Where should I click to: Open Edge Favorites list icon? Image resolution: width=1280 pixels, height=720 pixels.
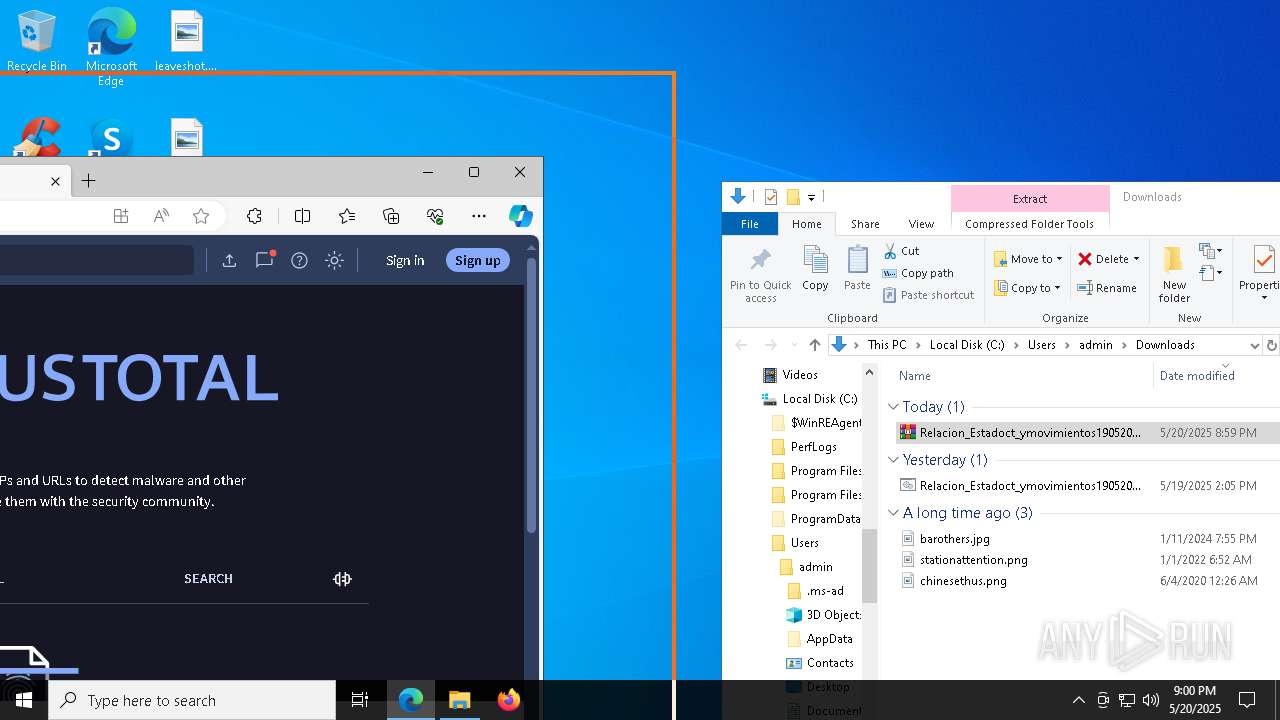[347, 216]
